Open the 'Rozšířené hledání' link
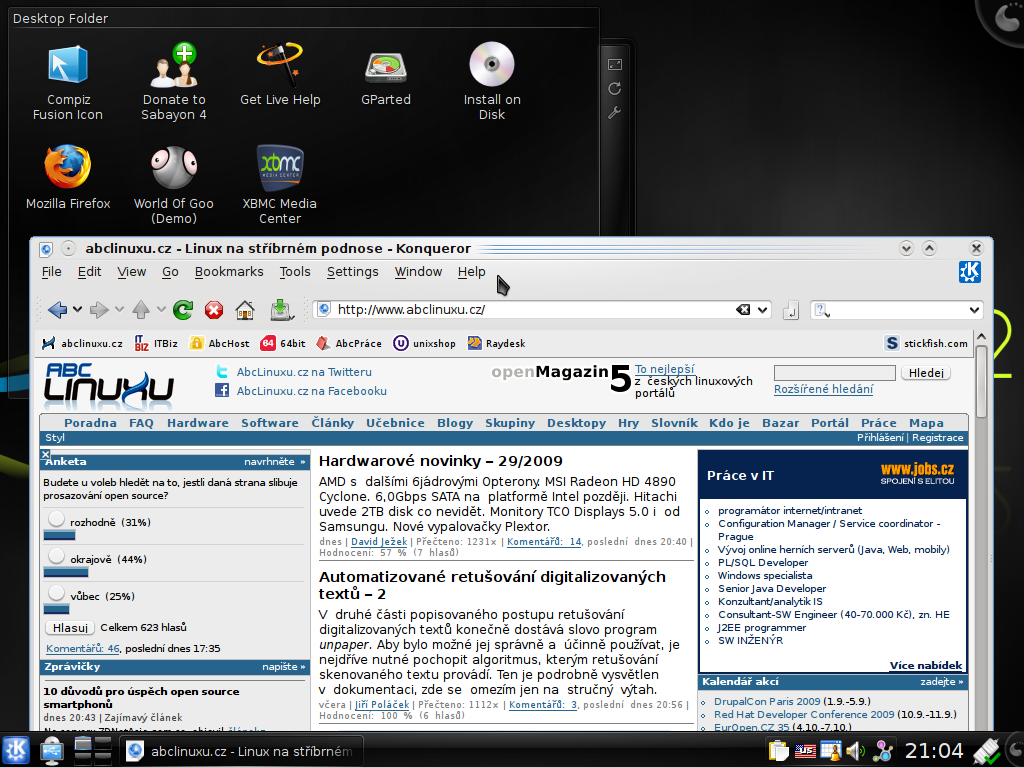Screen dimensions: 1024x768 point(824,389)
